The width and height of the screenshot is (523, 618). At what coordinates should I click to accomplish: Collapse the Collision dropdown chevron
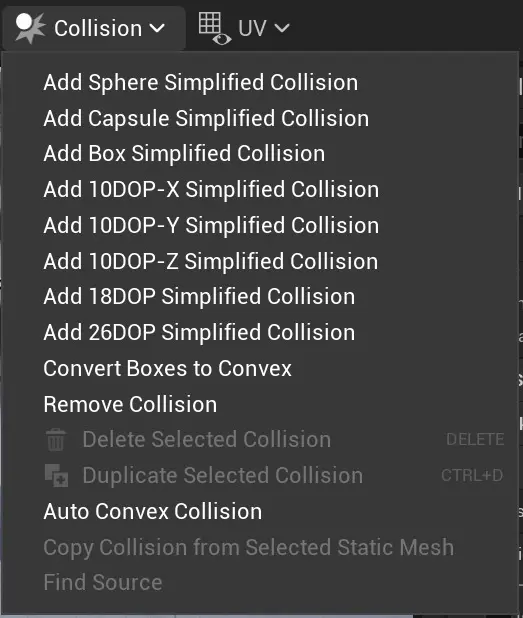157,28
